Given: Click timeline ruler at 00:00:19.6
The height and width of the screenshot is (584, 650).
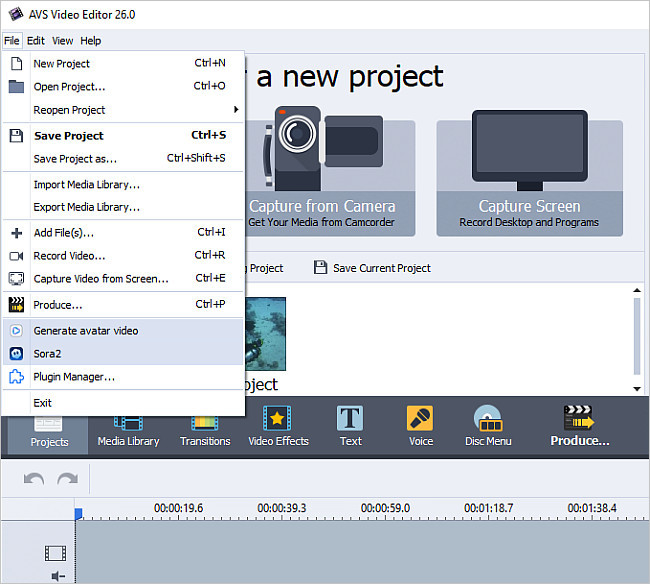Looking at the screenshot, I should pos(178,508).
